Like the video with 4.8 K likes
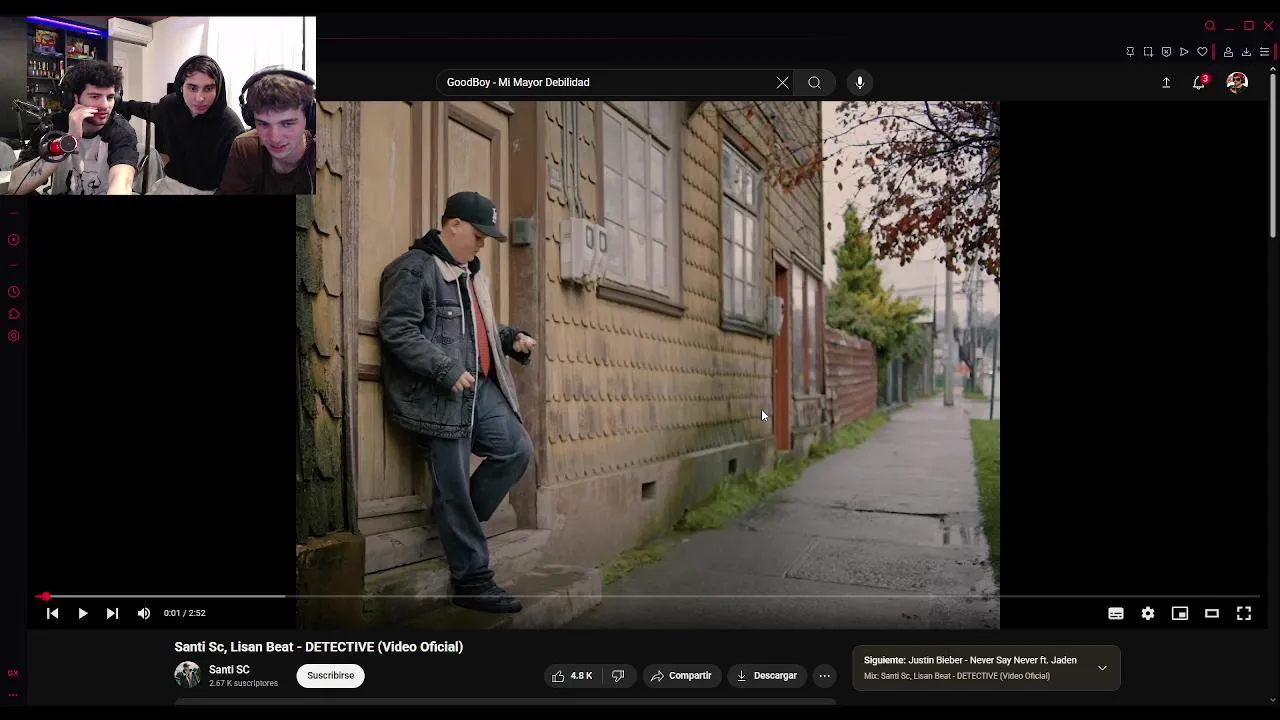The height and width of the screenshot is (720, 1280). point(571,676)
